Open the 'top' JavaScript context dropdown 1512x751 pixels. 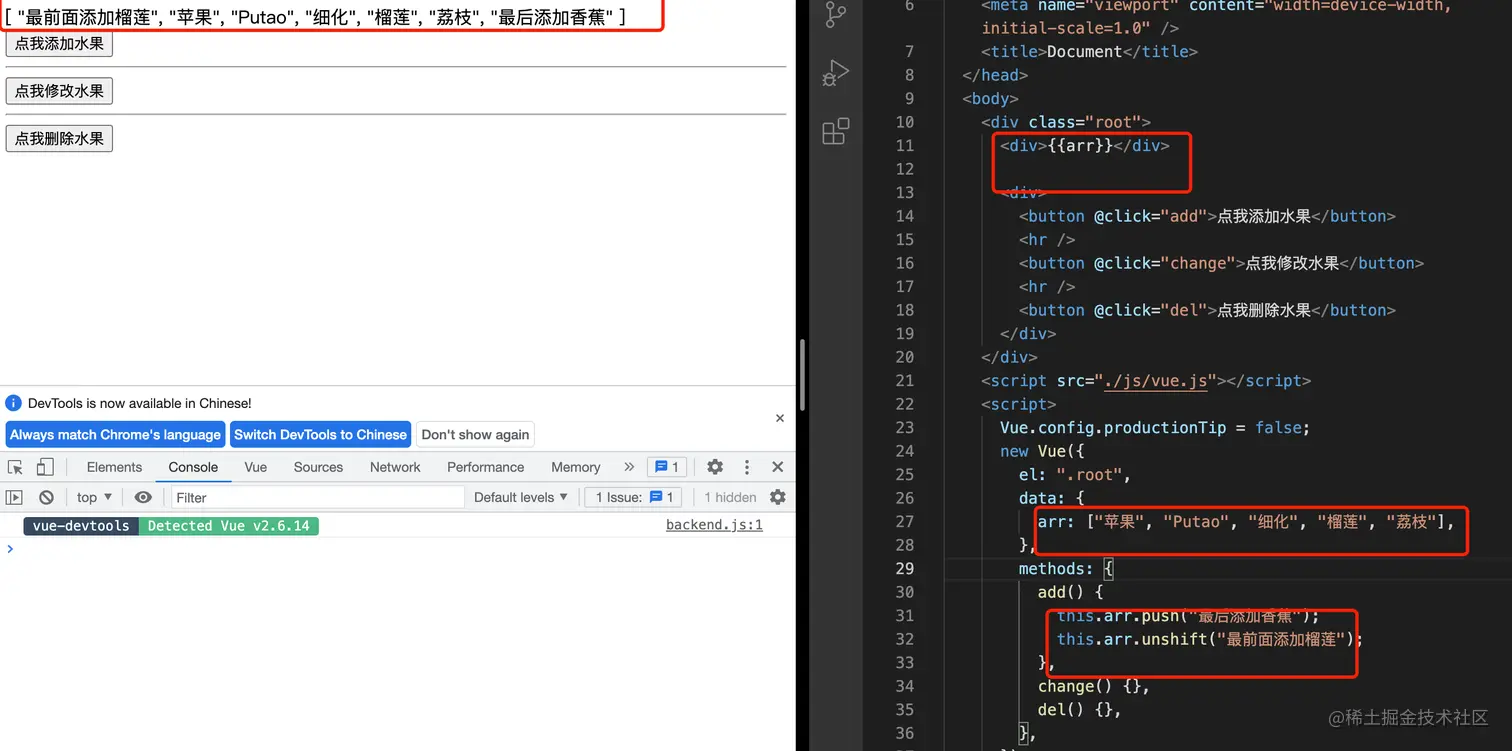(94, 497)
